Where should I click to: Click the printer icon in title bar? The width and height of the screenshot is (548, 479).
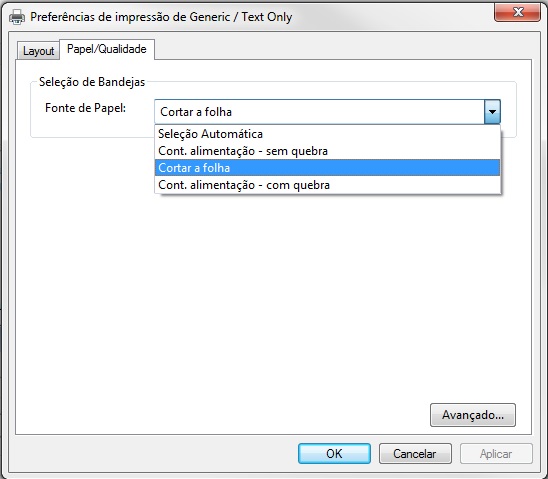[17, 16]
